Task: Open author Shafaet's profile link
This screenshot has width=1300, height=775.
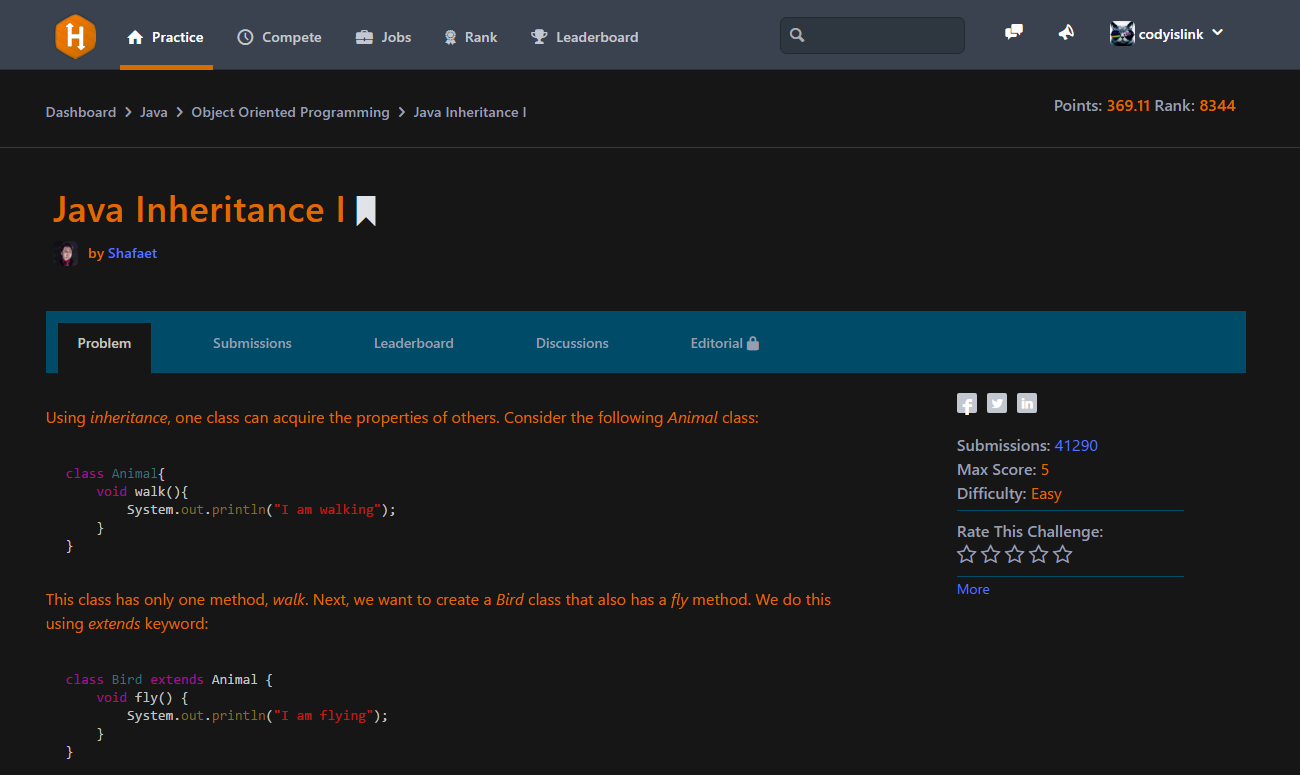Action: pyautogui.click(x=132, y=253)
